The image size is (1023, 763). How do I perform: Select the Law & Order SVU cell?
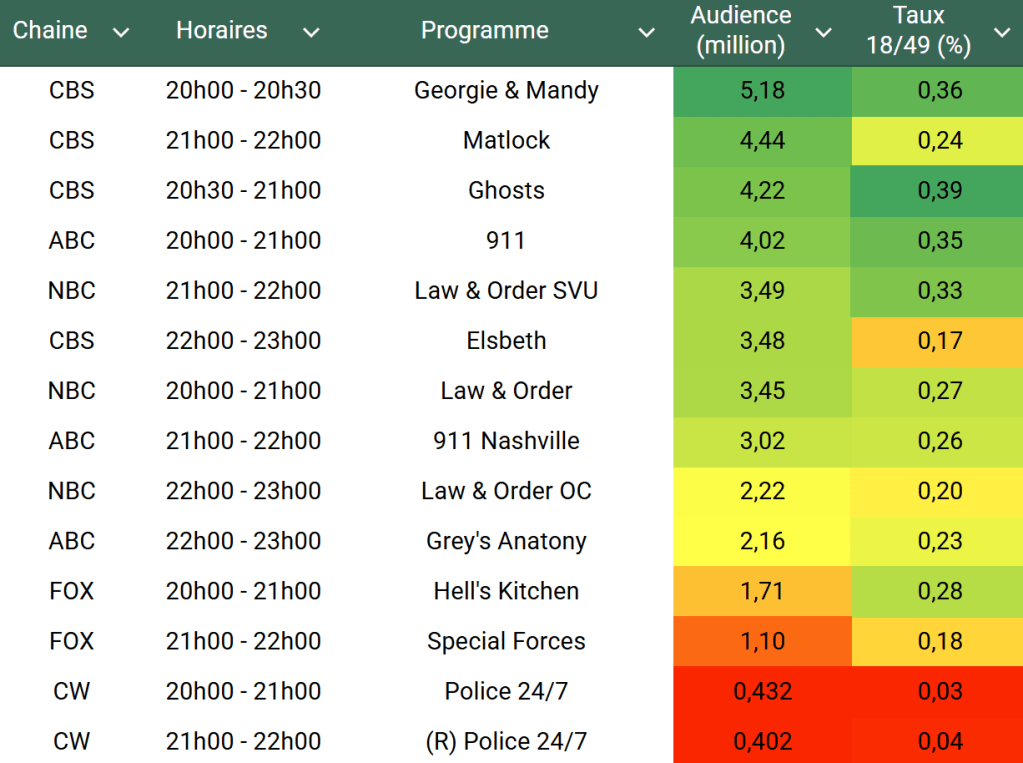(x=506, y=291)
